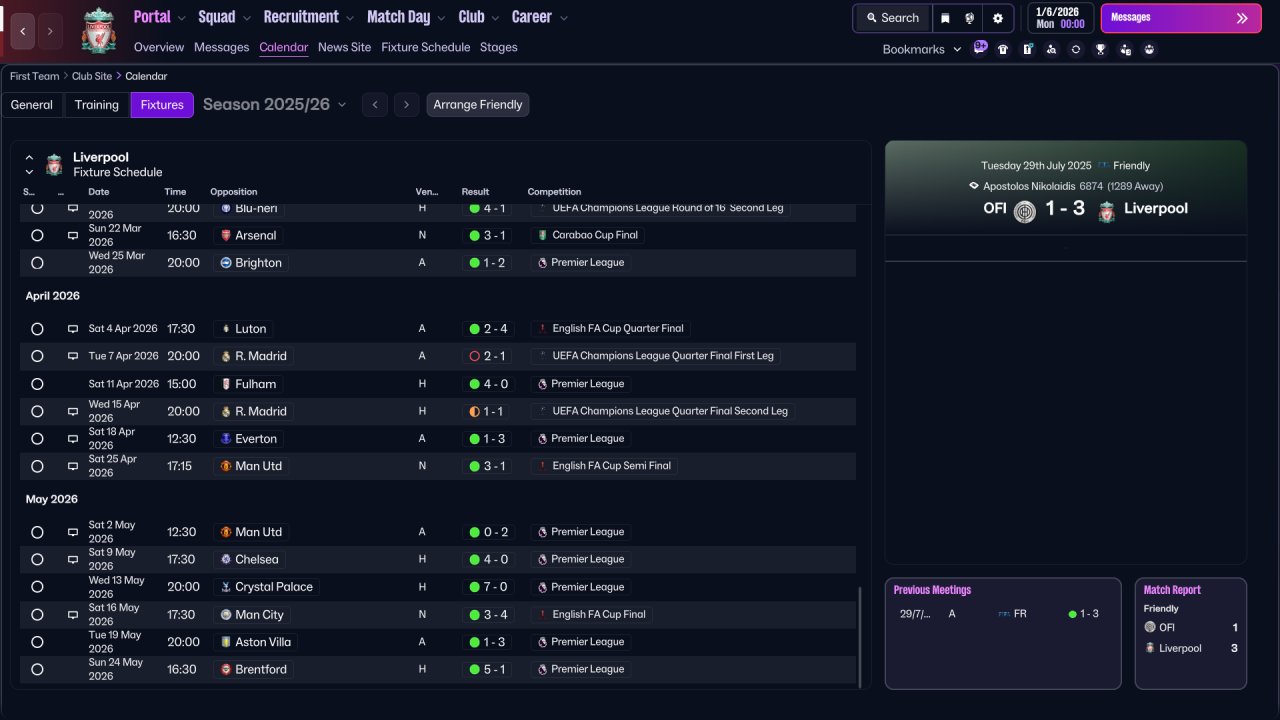Click the trophy bookmark shortcut icon

[1101, 49]
